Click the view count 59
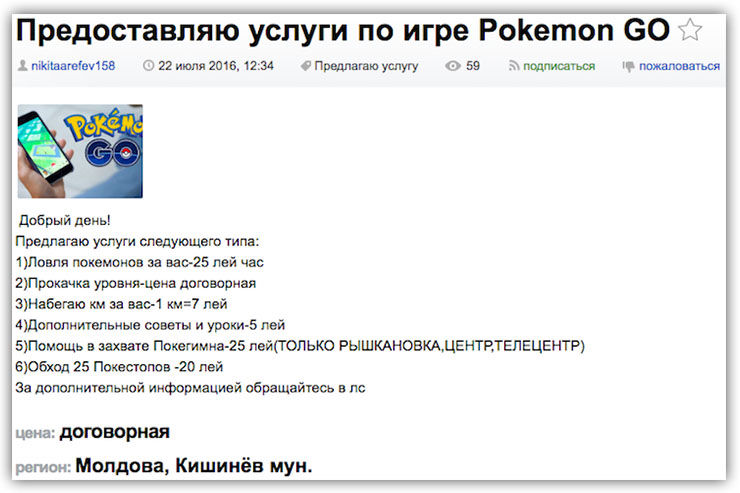 tap(473, 66)
